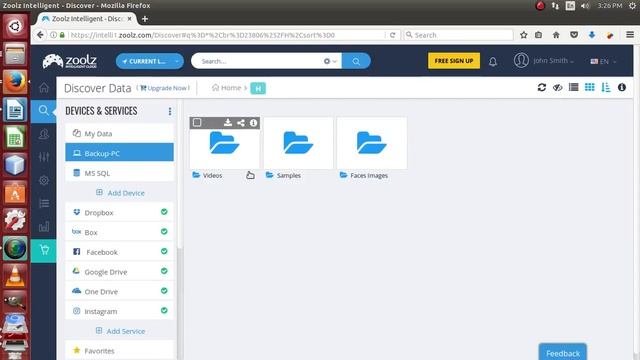Show details info icon in toolbar
Image resolution: width=640 pixels, height=360 pixels.
(622, 87)
